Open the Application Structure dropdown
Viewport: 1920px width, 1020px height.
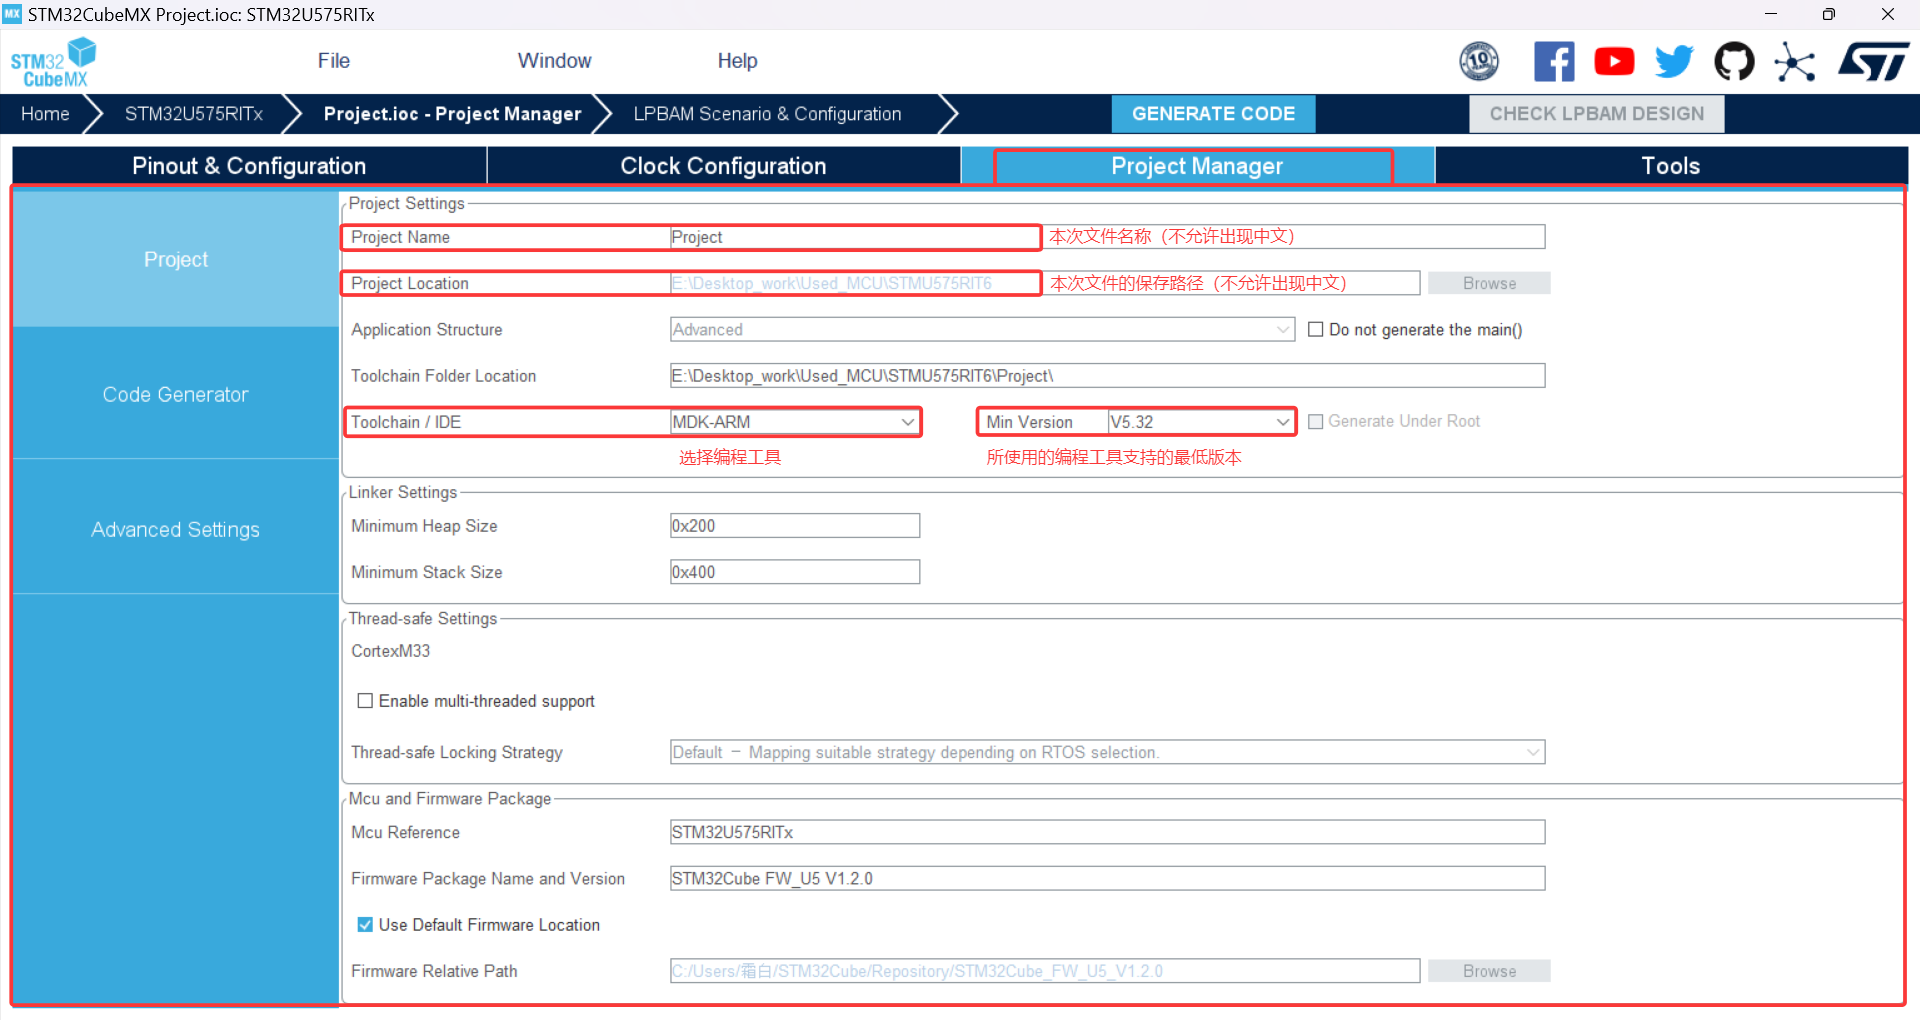click(982, 329)
